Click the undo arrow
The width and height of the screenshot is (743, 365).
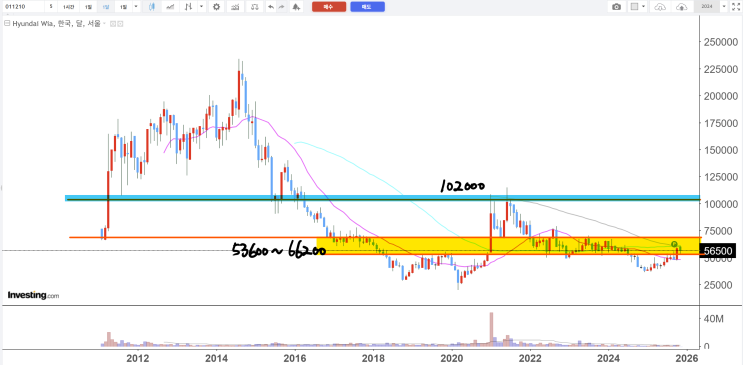point(271,7)
